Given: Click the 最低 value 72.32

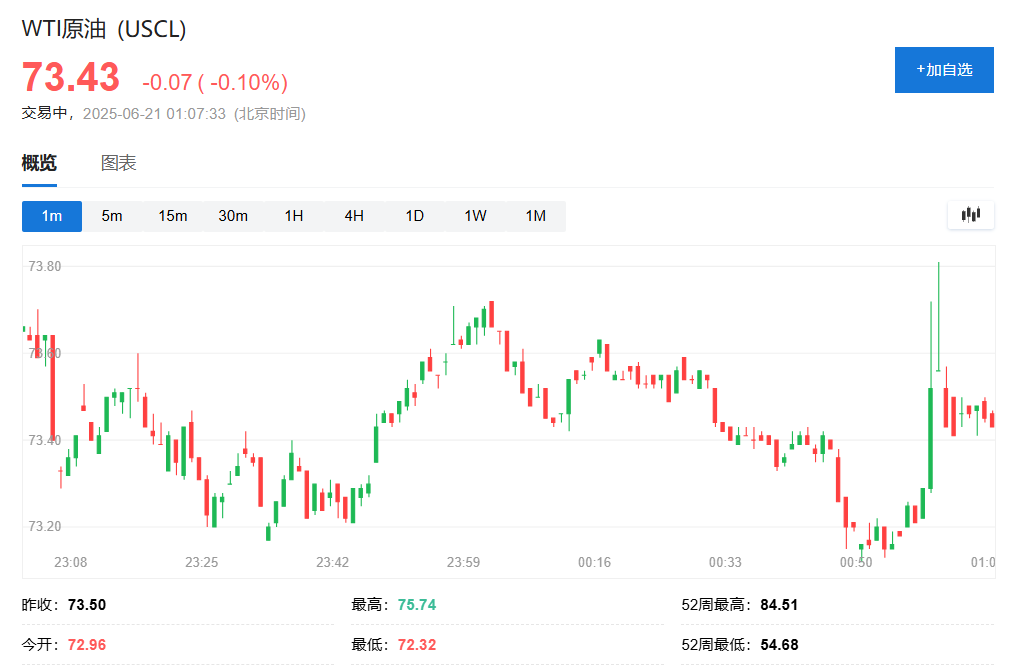Looking at the screenshot, I should pyautogui.click(x=416, y=645).
